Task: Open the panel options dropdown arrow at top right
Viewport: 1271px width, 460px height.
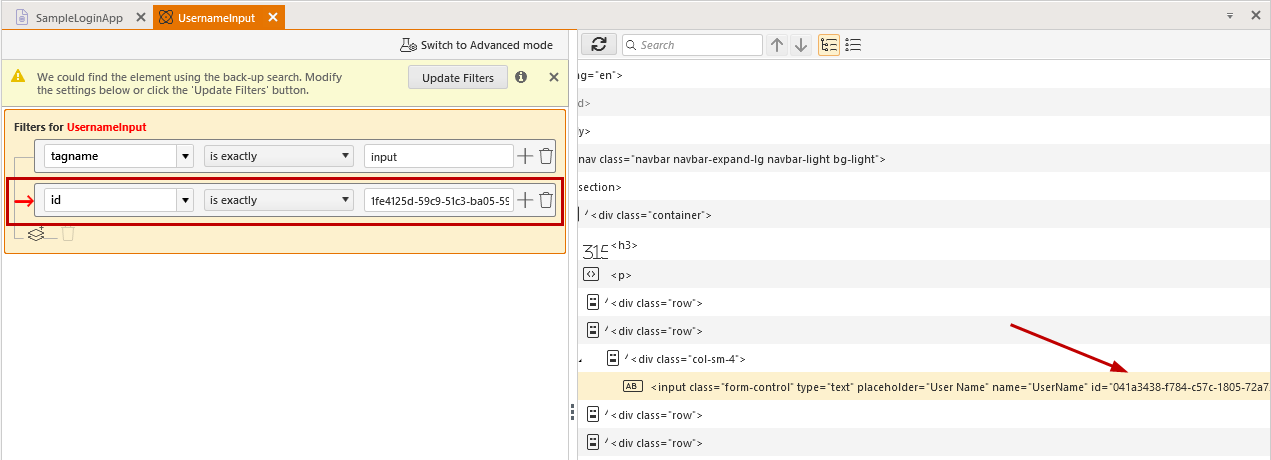Action: [x=1230, y=17]
